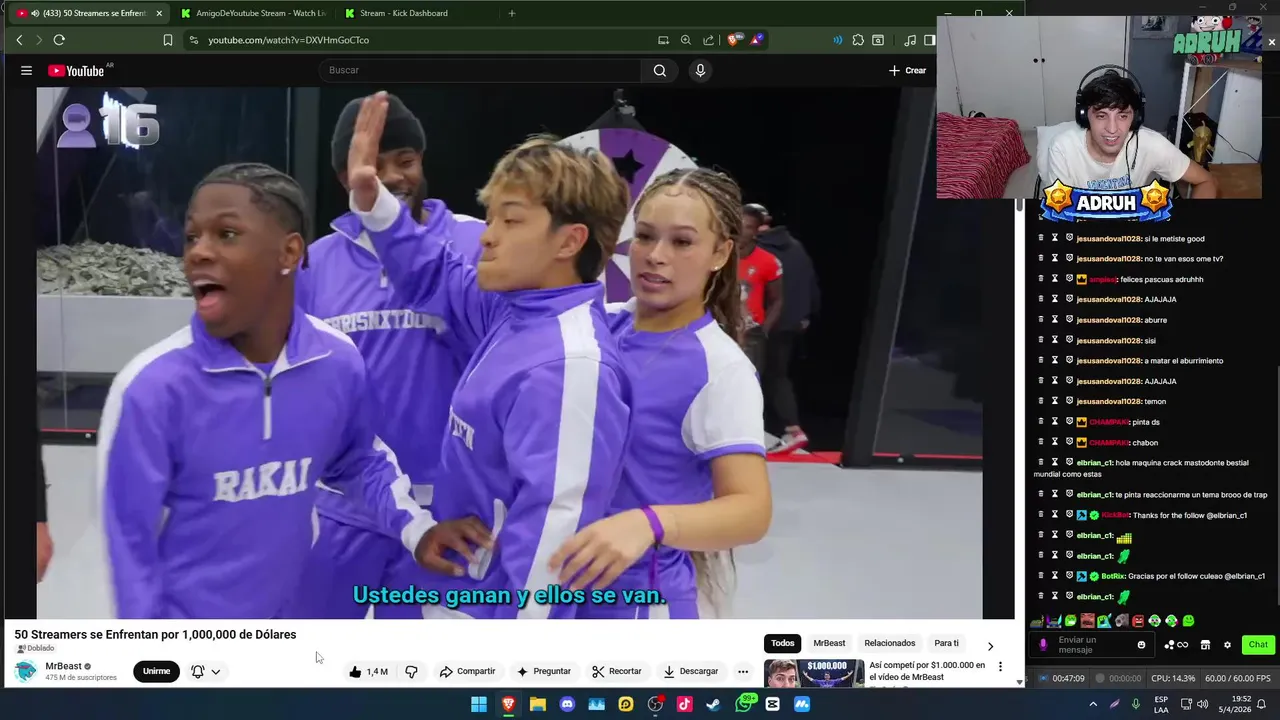Open the browser extensions puzzle icon
Image resolution: width=1280 pixels, height=720 pixels.
[x=858, y=40]
